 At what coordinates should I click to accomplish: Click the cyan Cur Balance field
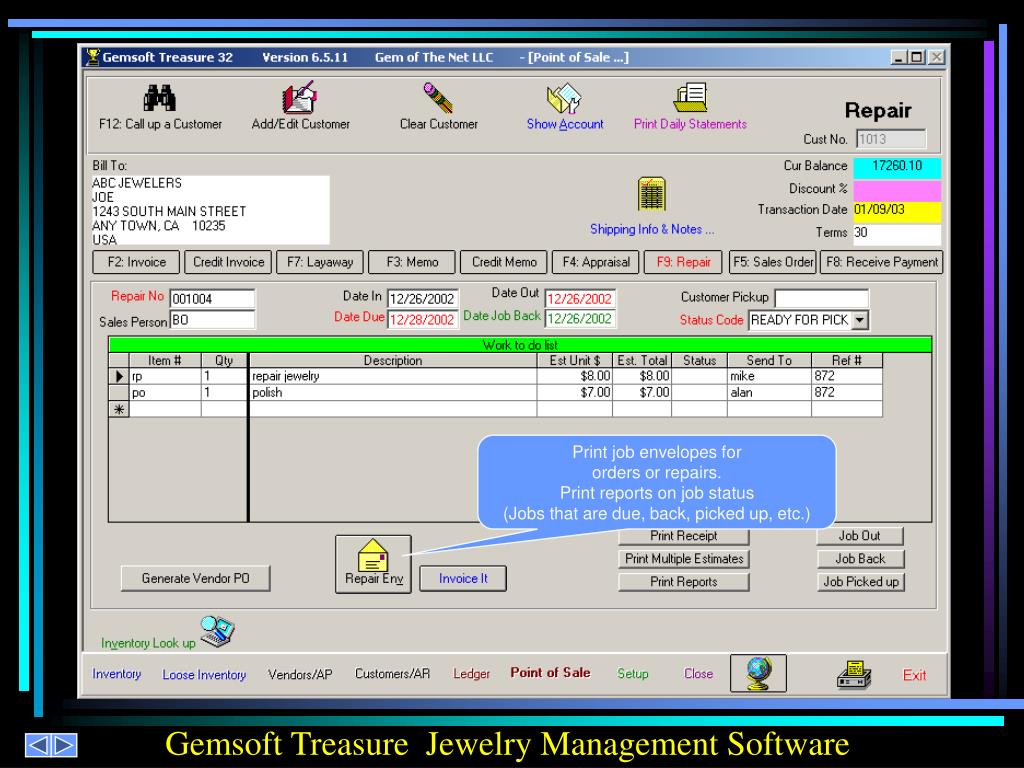897,167
